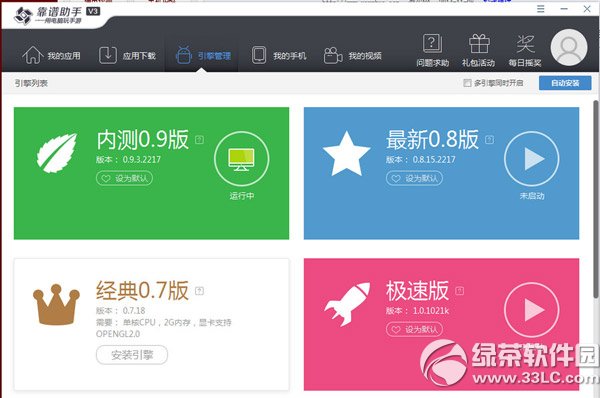600x398 pixels.
Task: Click the user avatar profile picture
Action: [569, 47]
